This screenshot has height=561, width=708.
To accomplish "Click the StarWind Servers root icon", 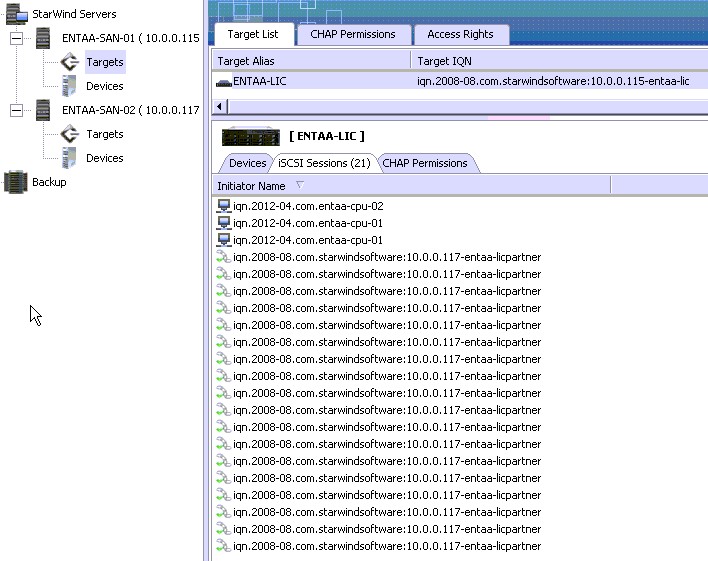I will coord(16,14).
